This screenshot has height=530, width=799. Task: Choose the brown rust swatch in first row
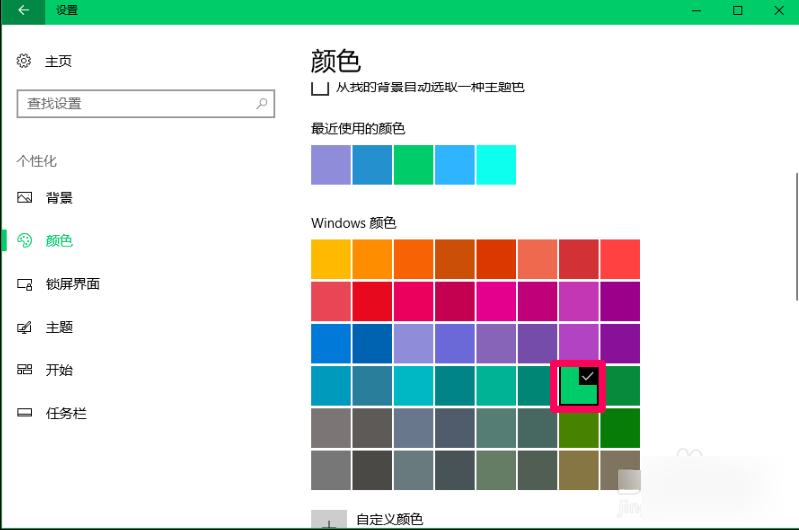pyautogui.click(x=455, y=259)
